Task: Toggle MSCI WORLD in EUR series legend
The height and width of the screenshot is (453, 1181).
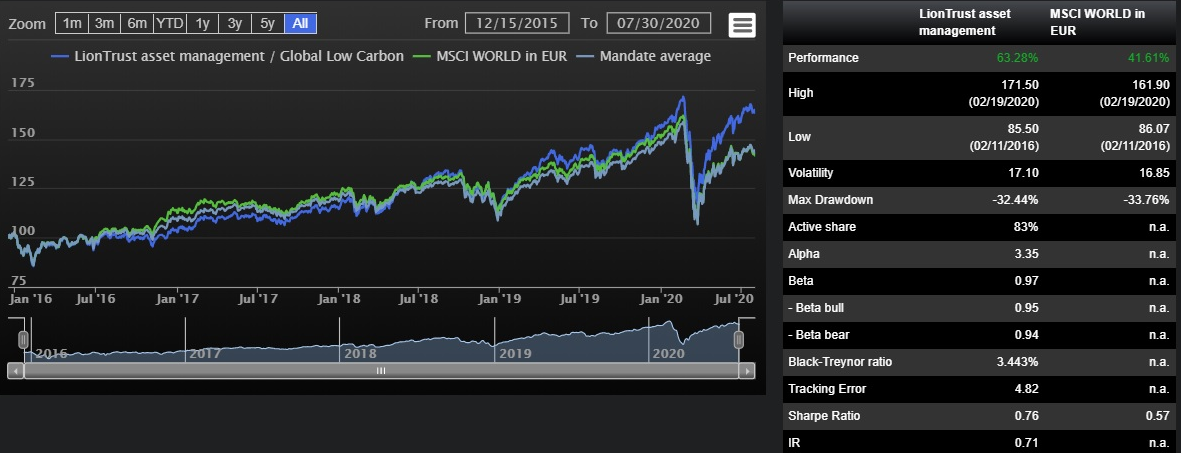Action: pyautogui.click(x=491, y=56)
